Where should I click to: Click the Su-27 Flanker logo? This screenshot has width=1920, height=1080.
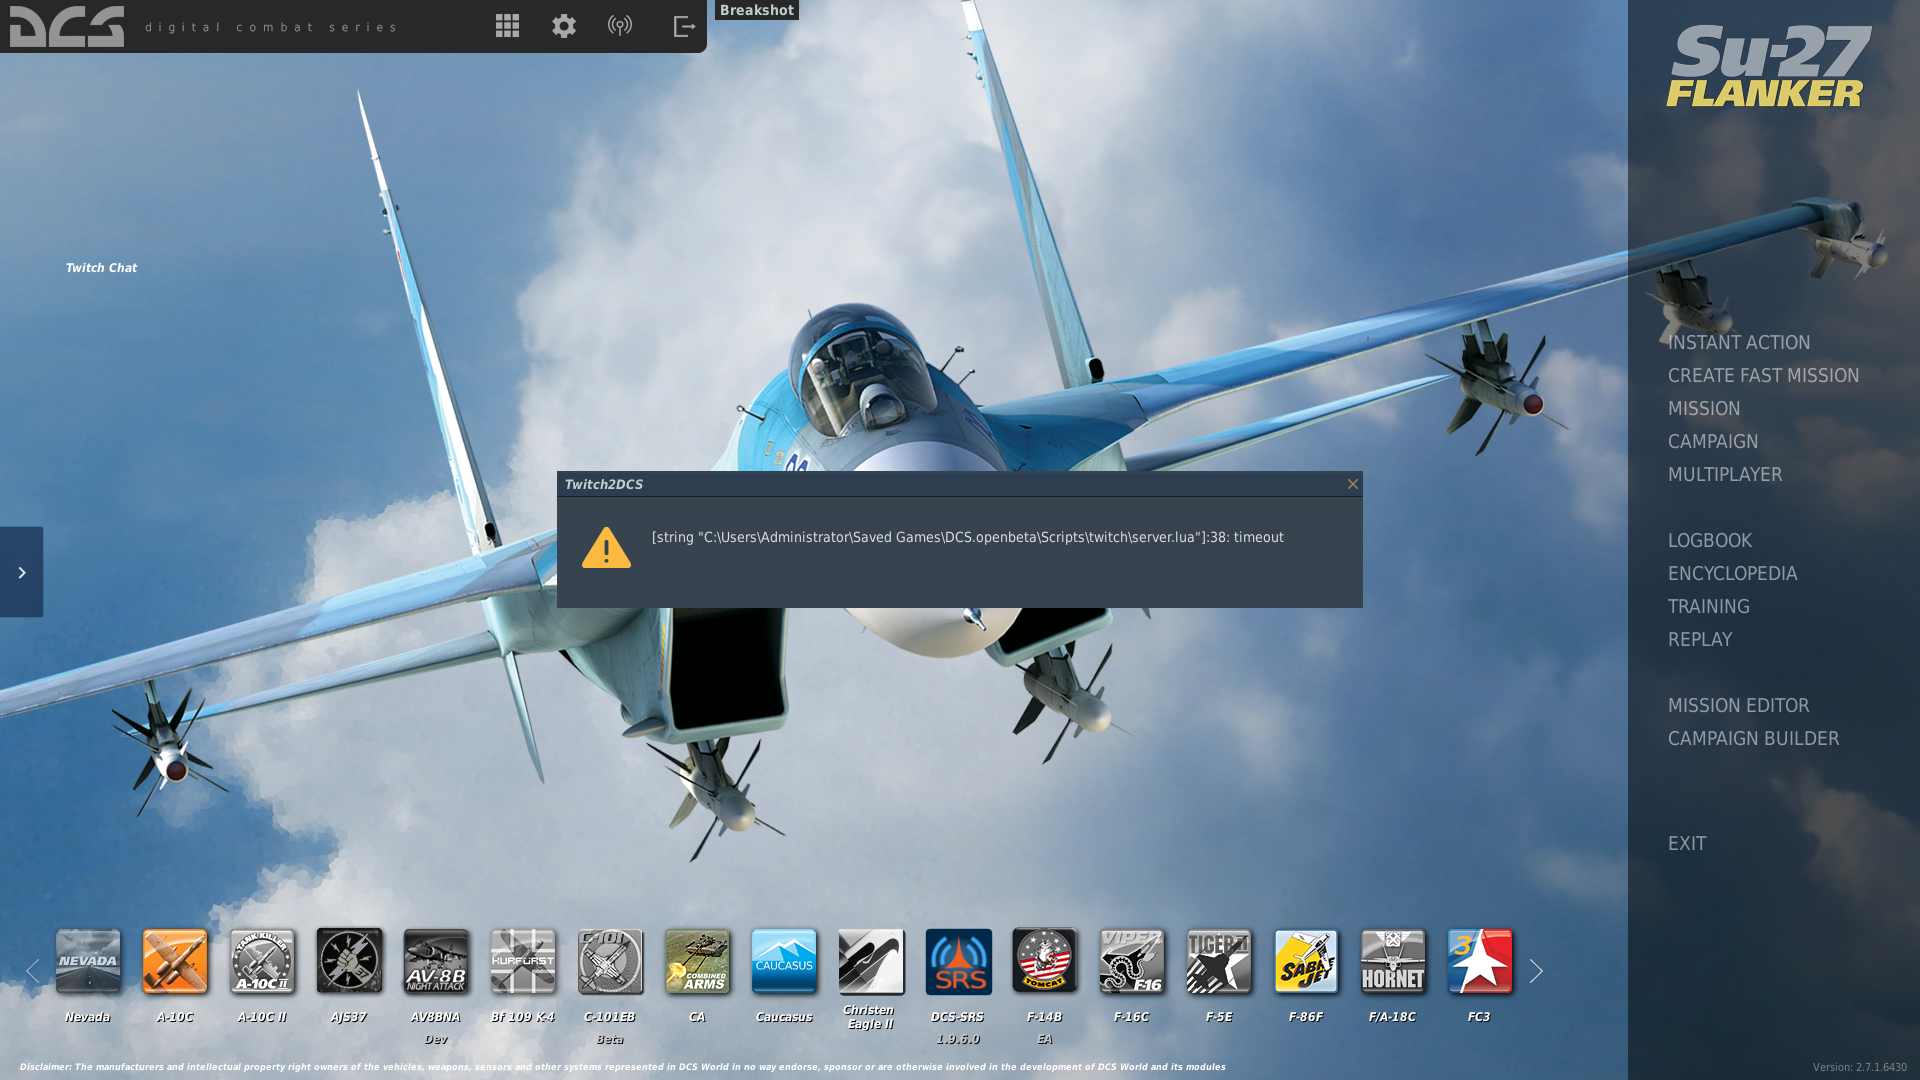(1768, 66)
